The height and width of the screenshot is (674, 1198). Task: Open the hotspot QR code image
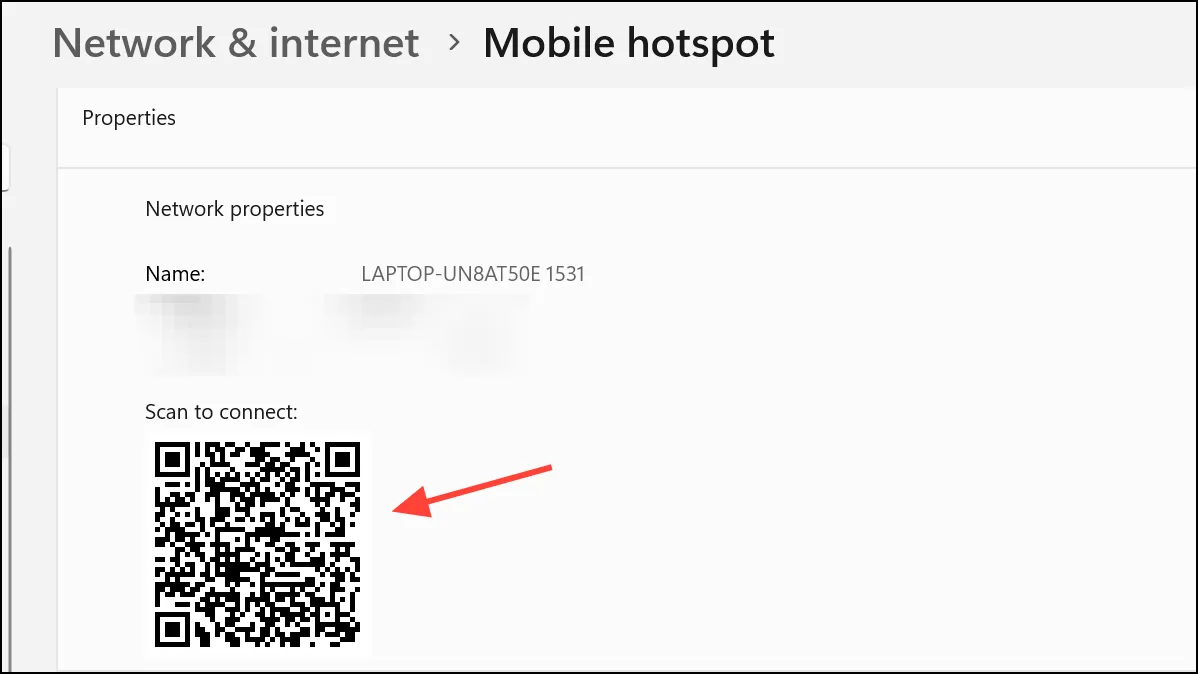[257, 544]
